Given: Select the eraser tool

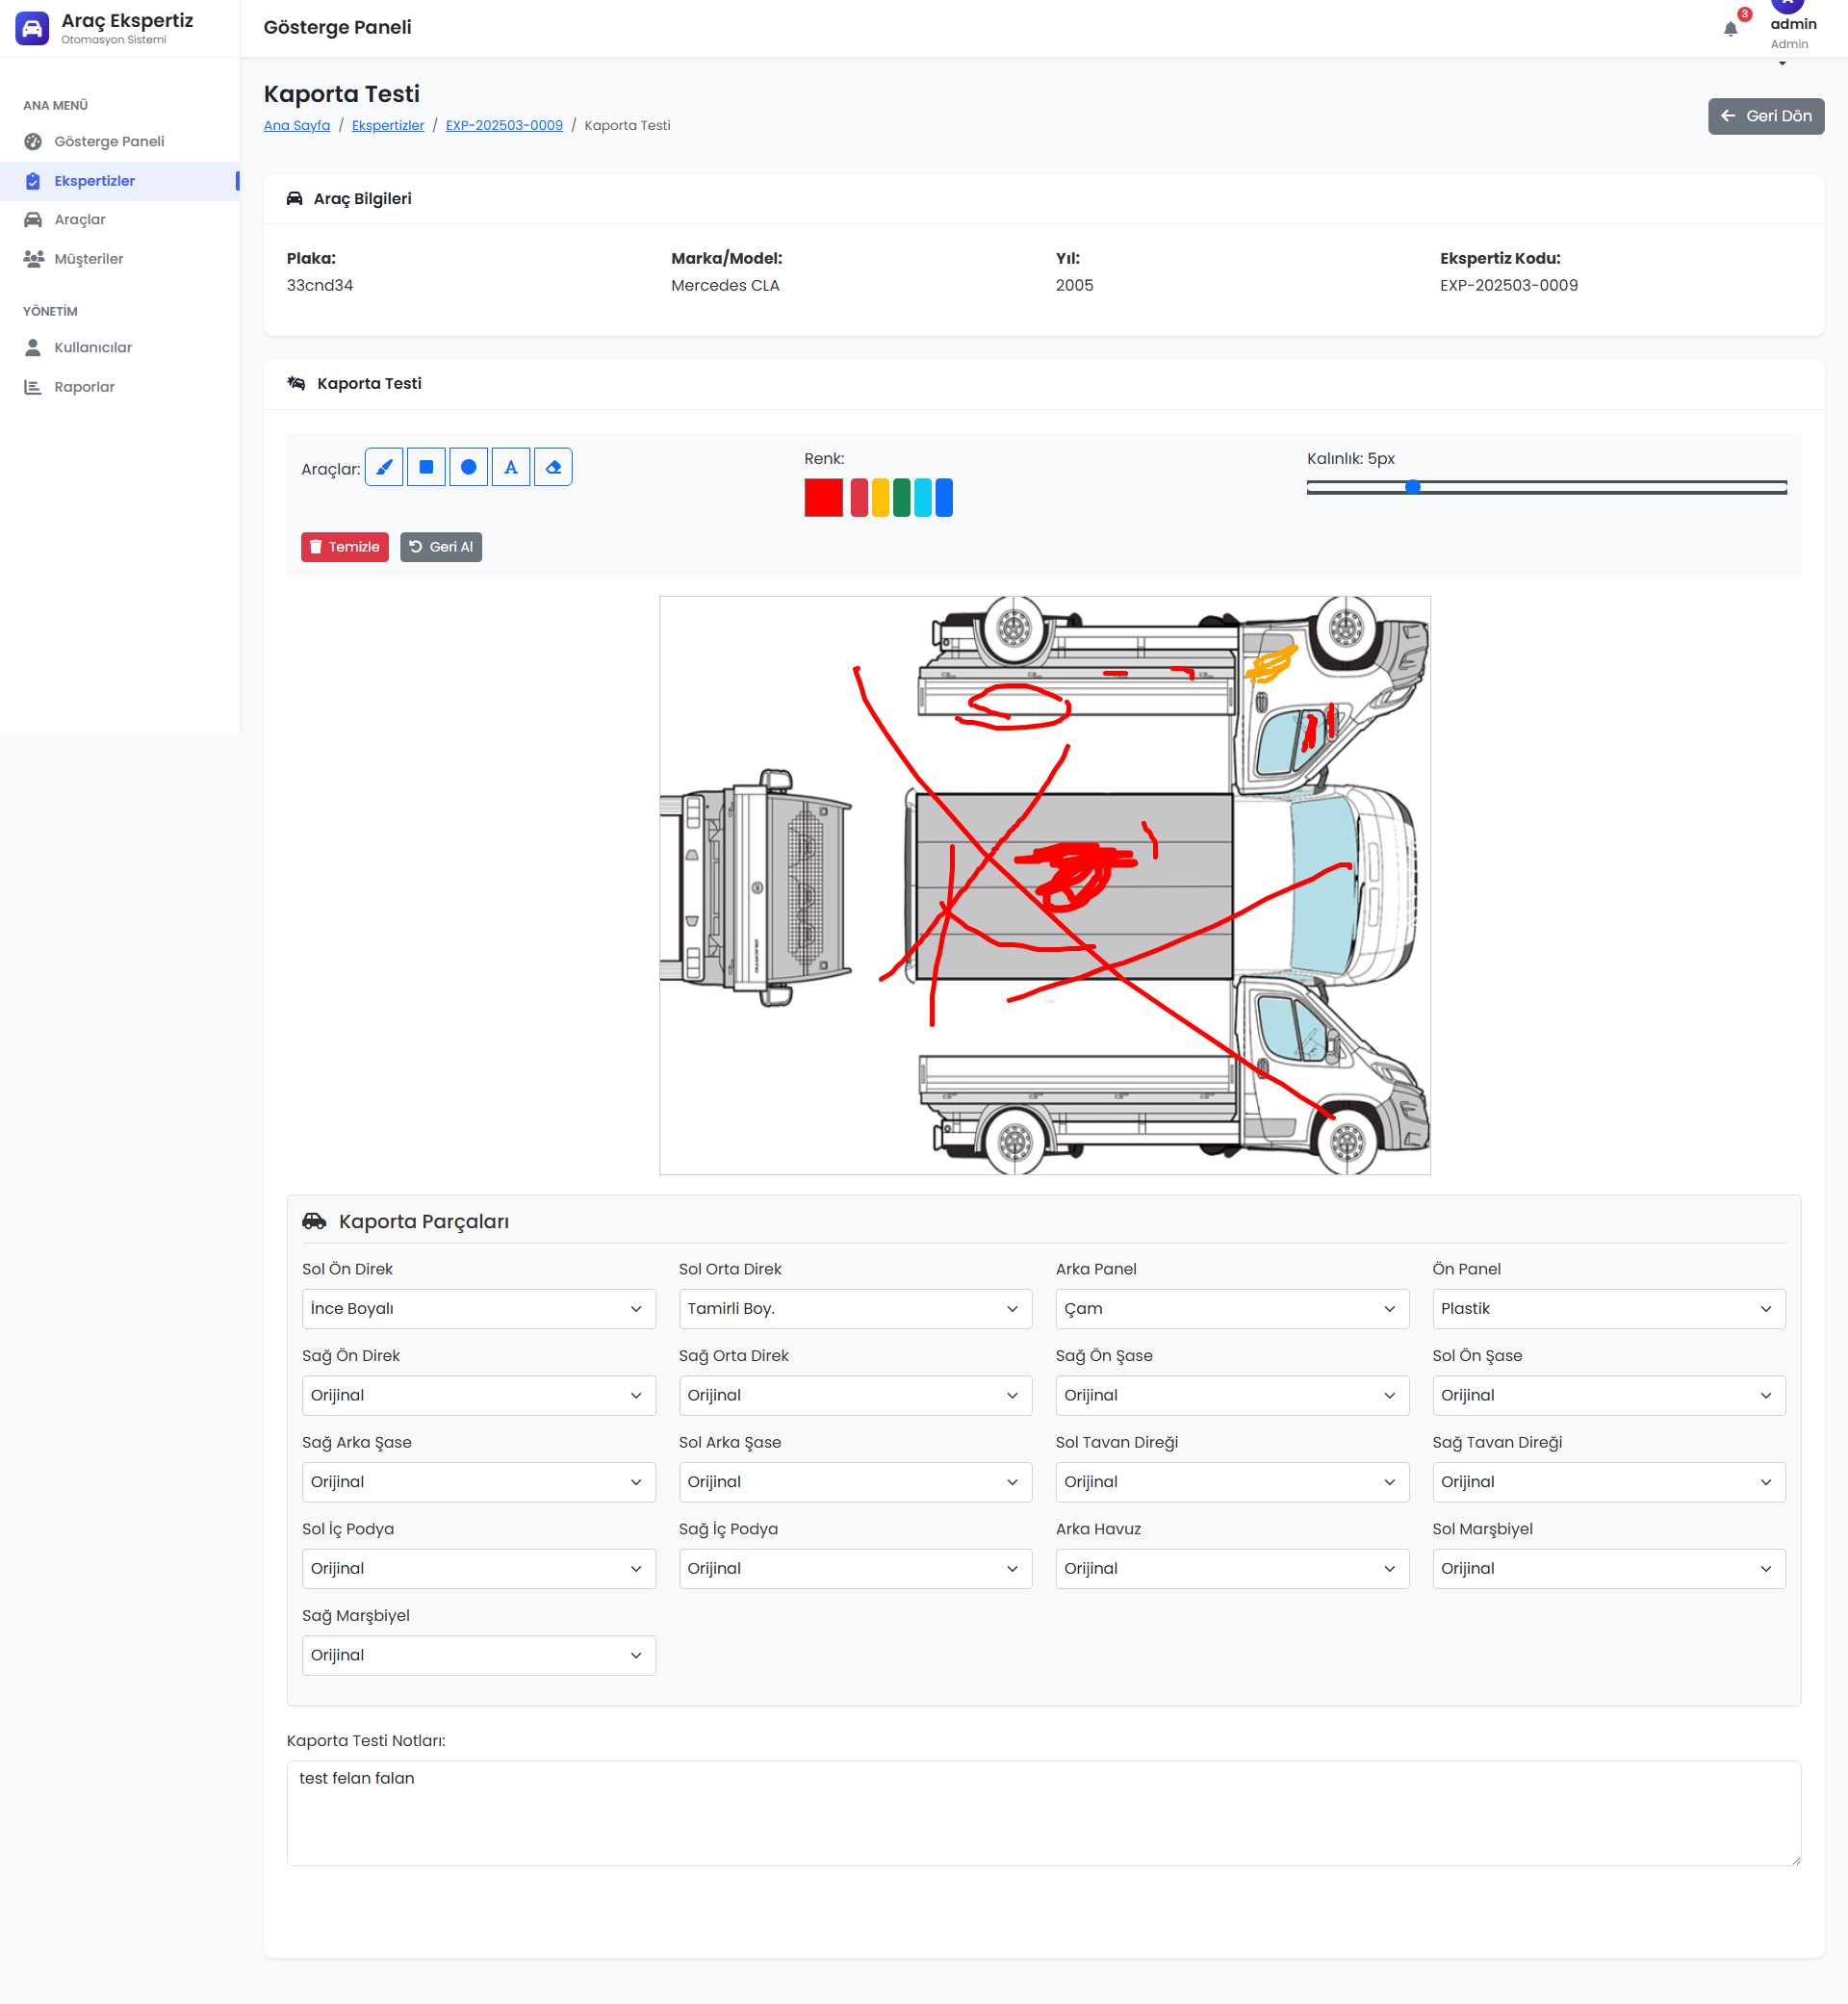Looking at the screenshot, I should (553, 467).
